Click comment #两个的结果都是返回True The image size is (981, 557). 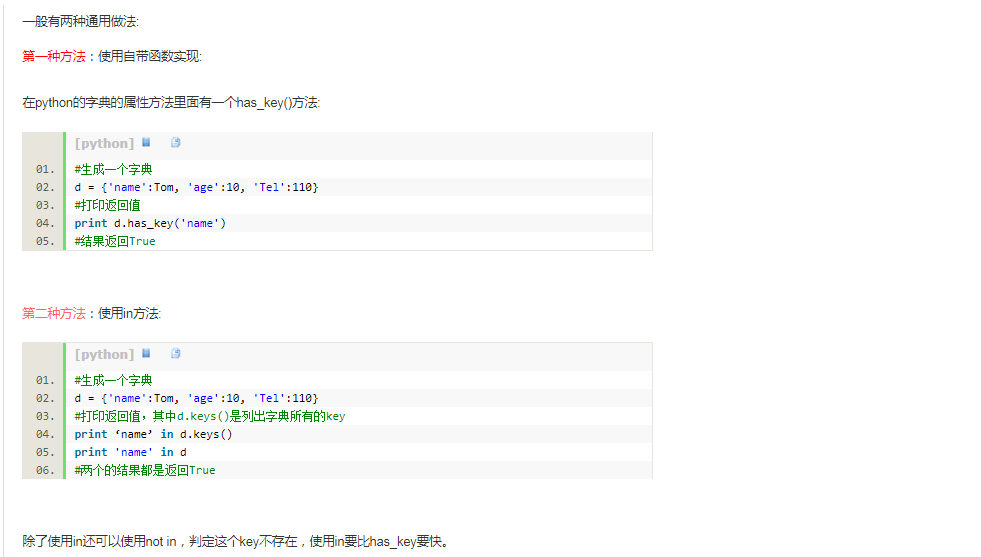tap(145, 471)
